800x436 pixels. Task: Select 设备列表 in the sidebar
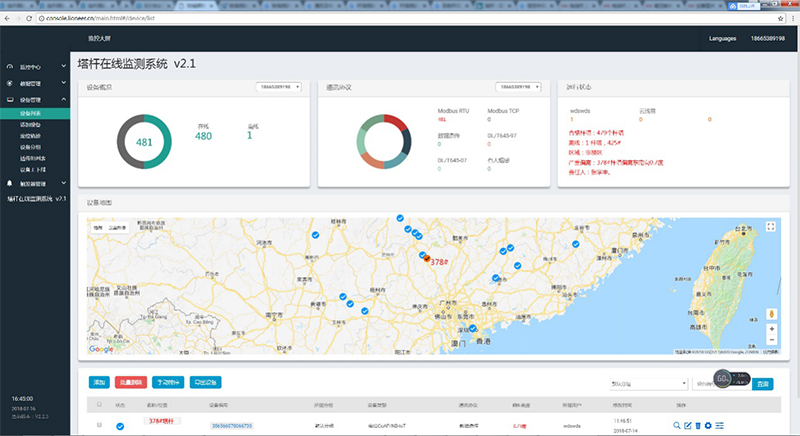coord(31,114)
